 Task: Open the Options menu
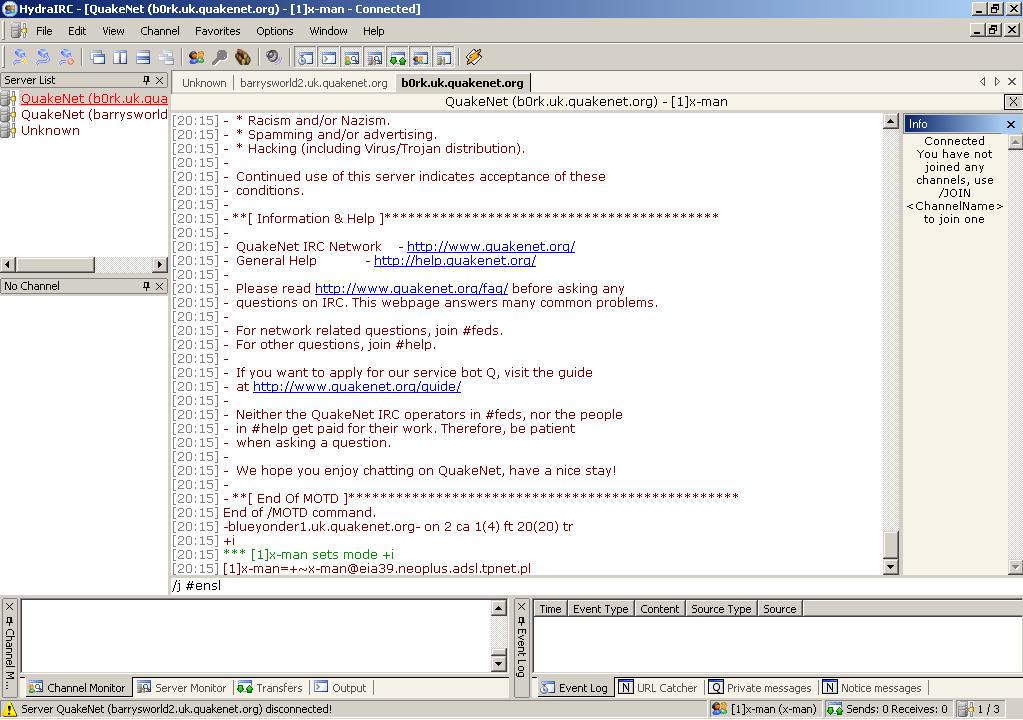275,31
